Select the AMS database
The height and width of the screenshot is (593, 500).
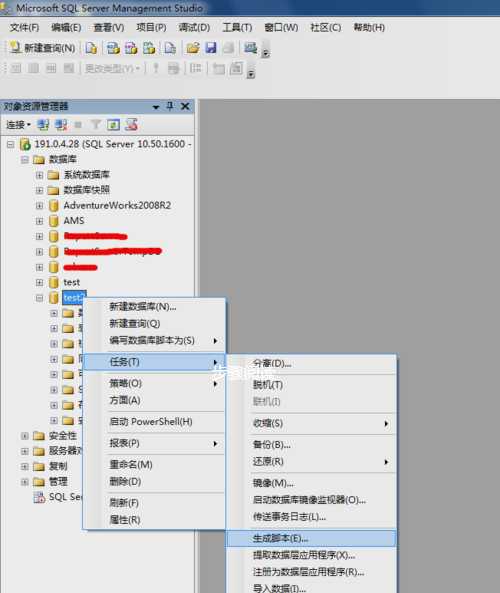point(74,220)
